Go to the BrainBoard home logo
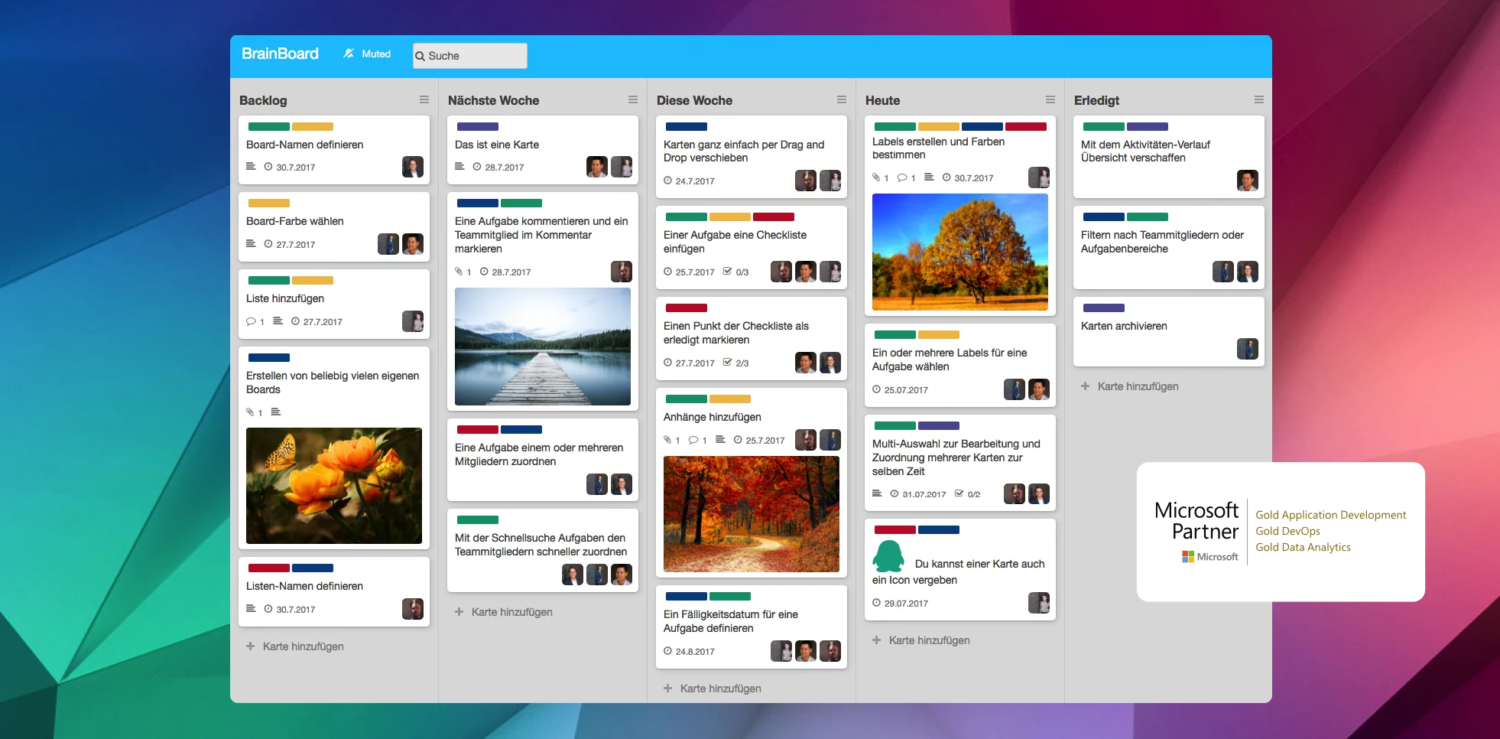 (280, 54)
